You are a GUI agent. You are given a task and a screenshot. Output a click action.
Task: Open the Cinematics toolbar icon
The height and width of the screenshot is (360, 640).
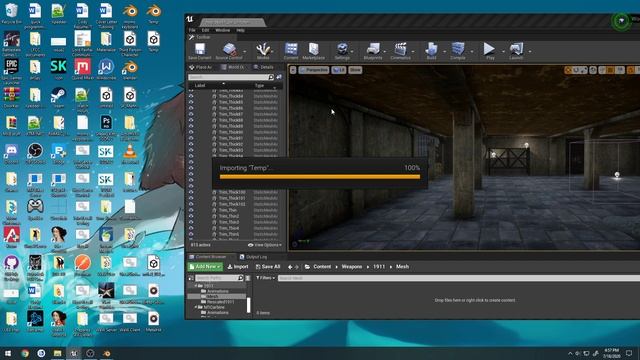pyautogui.click(x=400, y=49)
